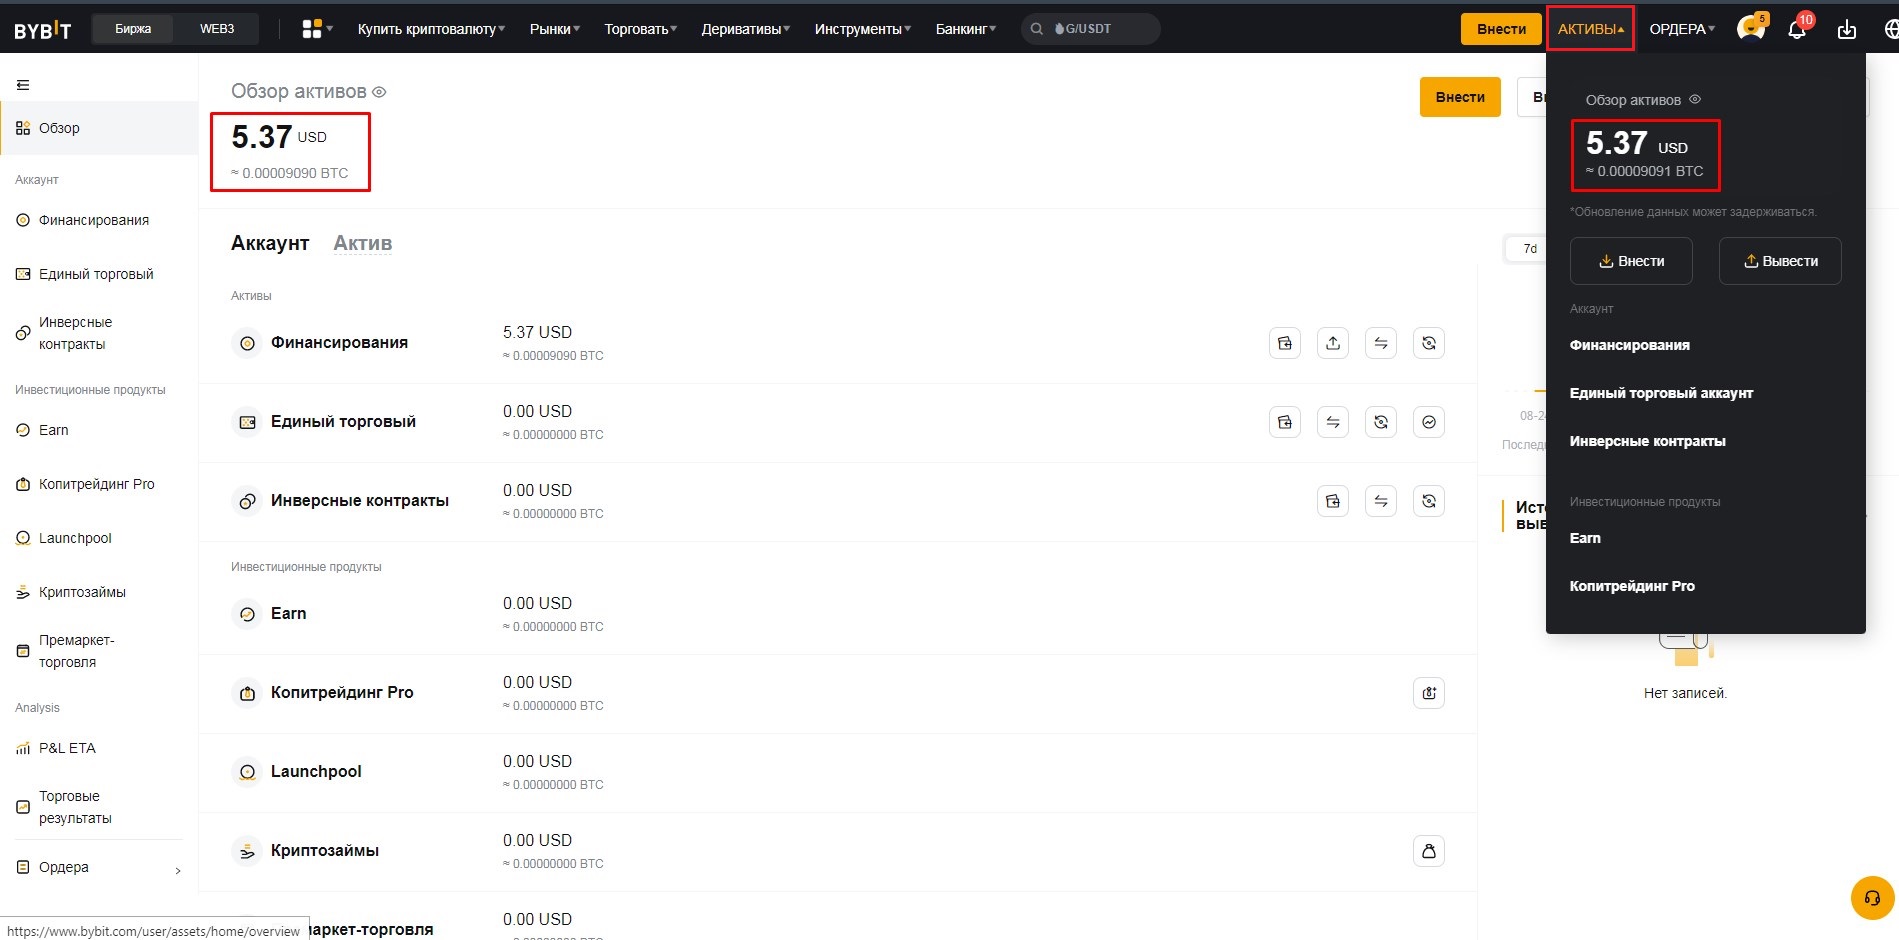
Task: Open Премаркет-торговля in the left sidebar
Action: coord(99,651)
